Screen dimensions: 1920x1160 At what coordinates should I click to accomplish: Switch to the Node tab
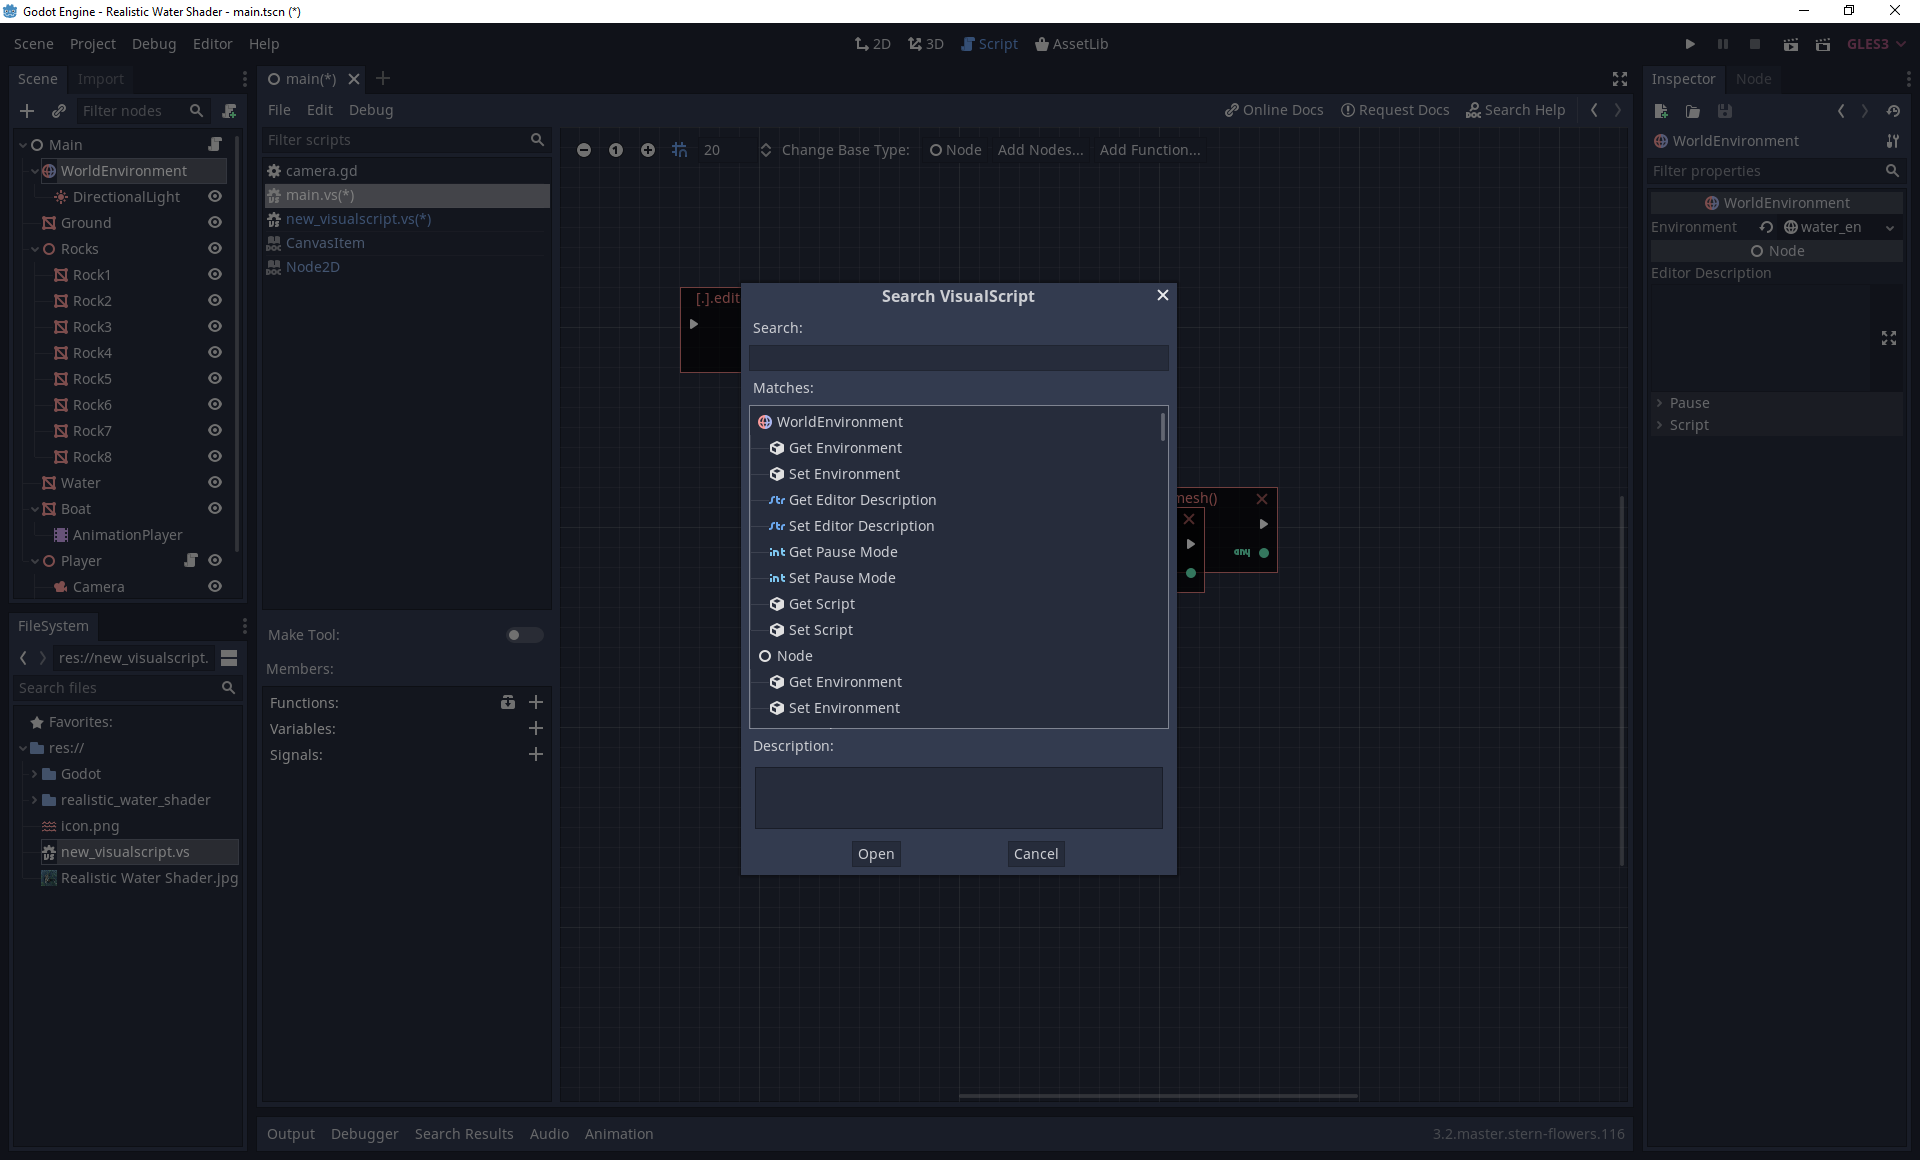coord(1756,79)
